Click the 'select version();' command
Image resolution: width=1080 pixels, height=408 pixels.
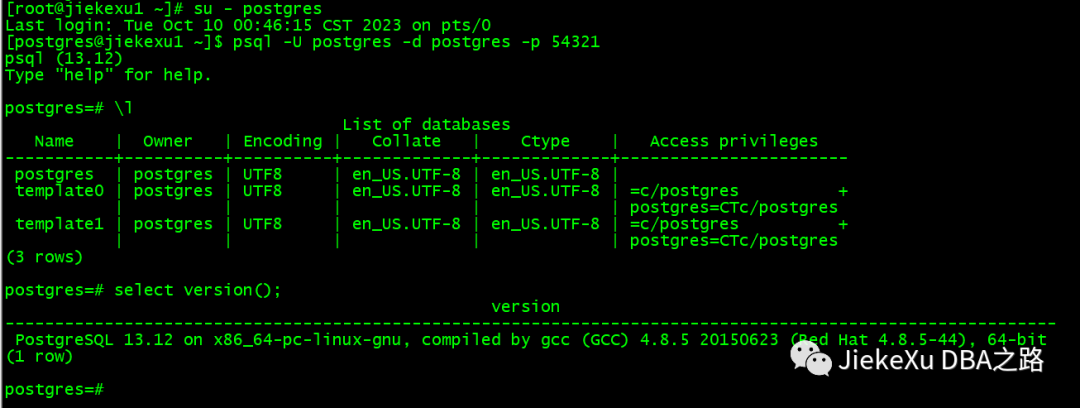198,290
